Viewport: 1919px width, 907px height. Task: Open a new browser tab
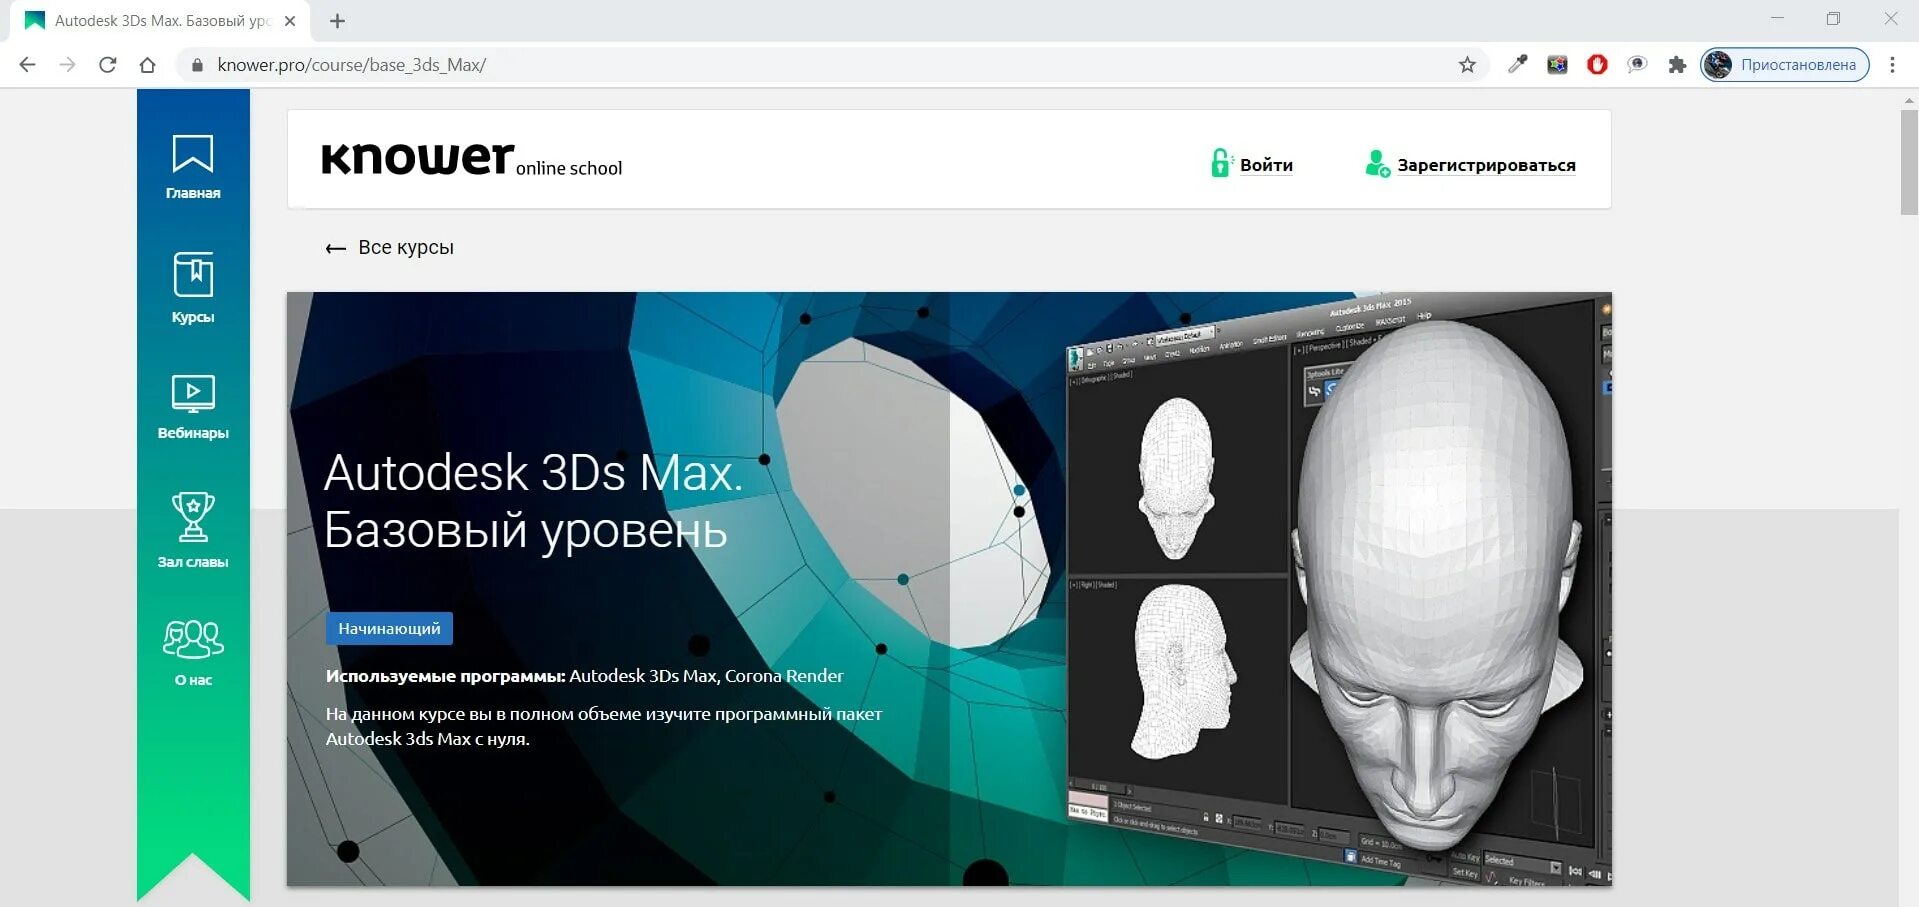tap(337, 20)
